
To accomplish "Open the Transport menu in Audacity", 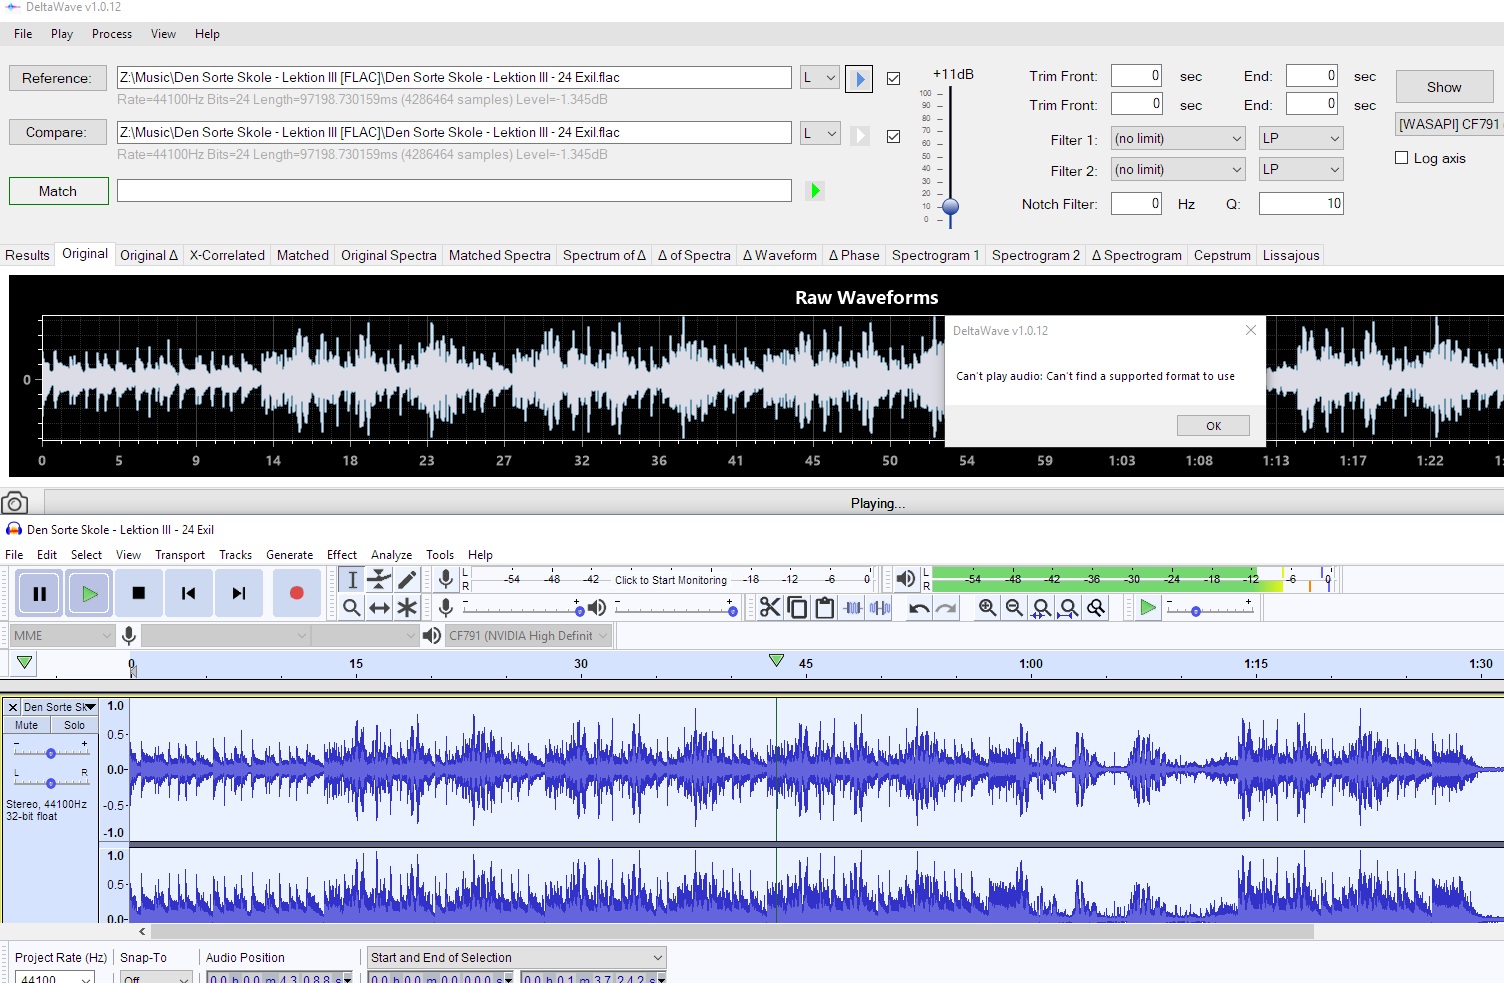I will point(180,555).
